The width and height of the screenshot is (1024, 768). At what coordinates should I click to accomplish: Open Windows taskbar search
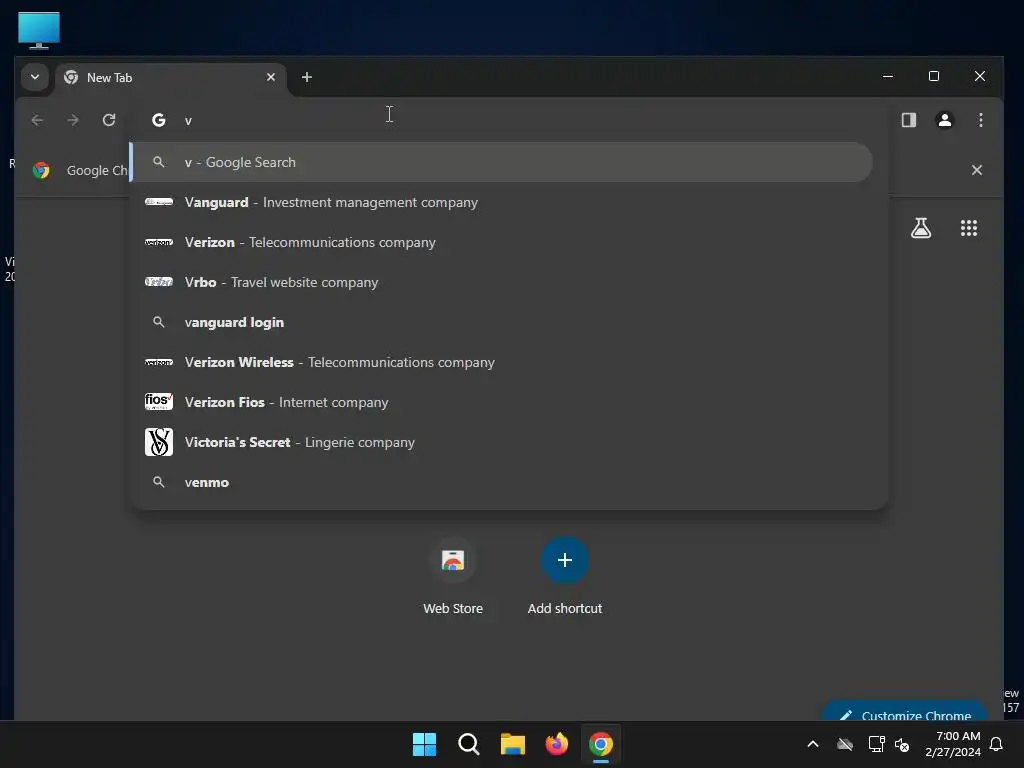468,744
